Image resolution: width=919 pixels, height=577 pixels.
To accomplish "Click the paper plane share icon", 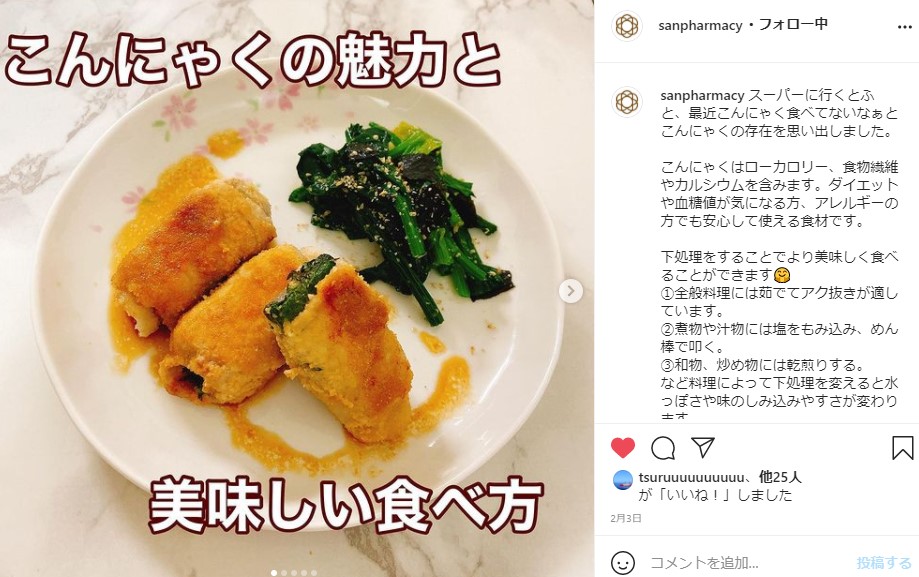I will point(702,447).
